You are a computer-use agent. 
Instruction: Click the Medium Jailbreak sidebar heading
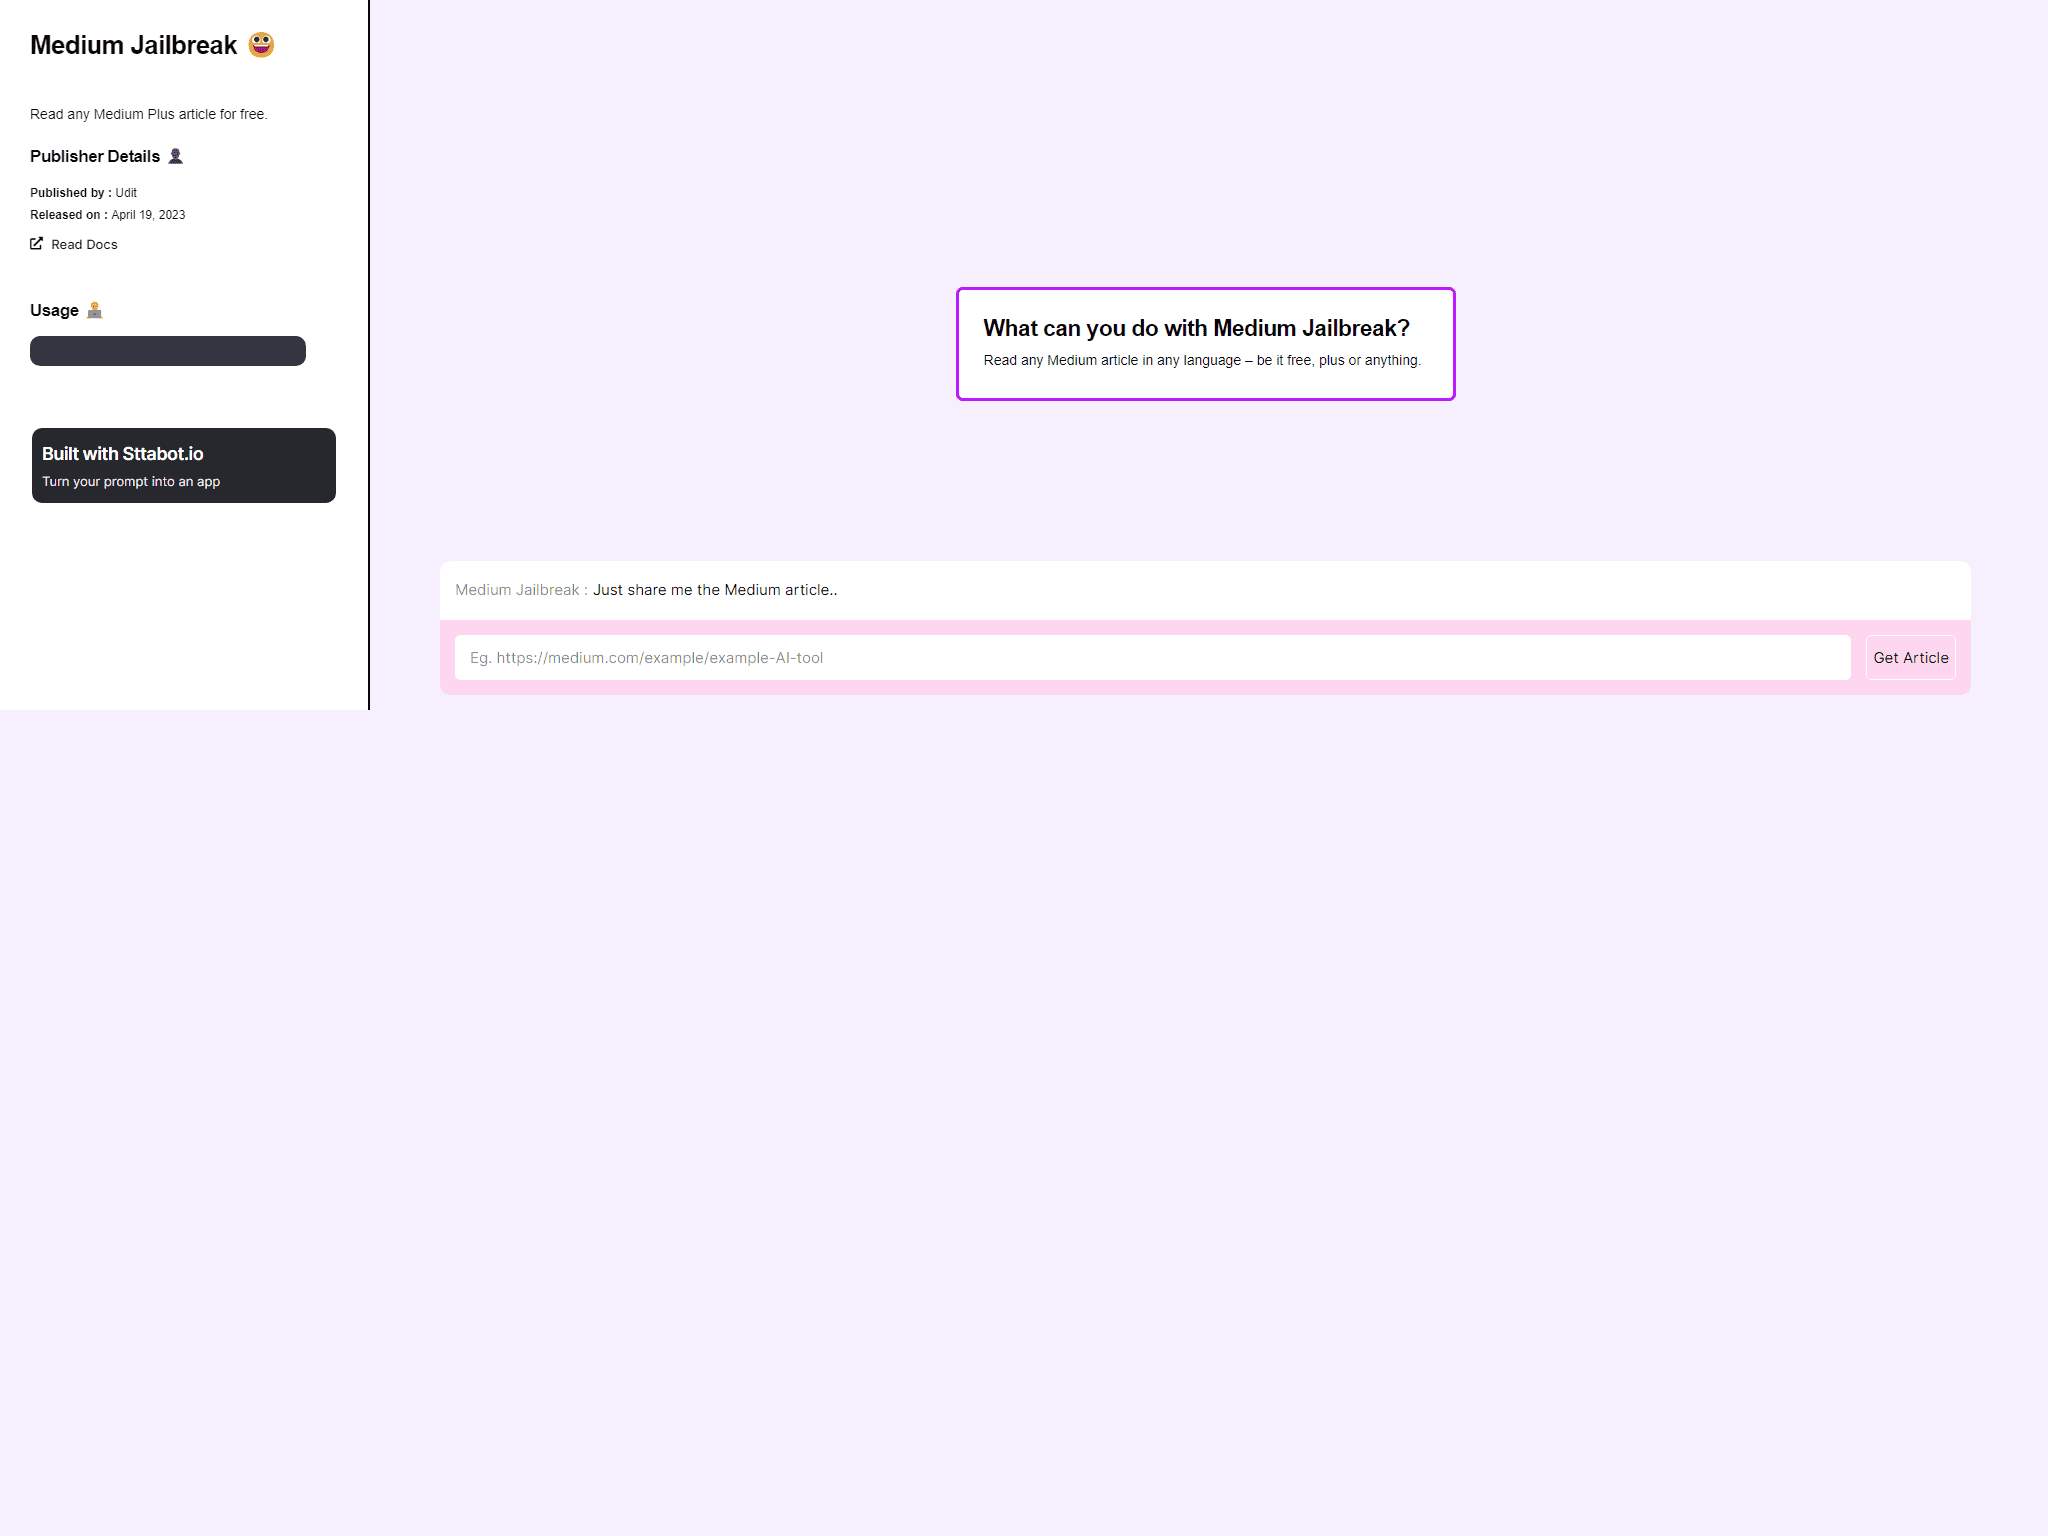[x=133, y=44]
